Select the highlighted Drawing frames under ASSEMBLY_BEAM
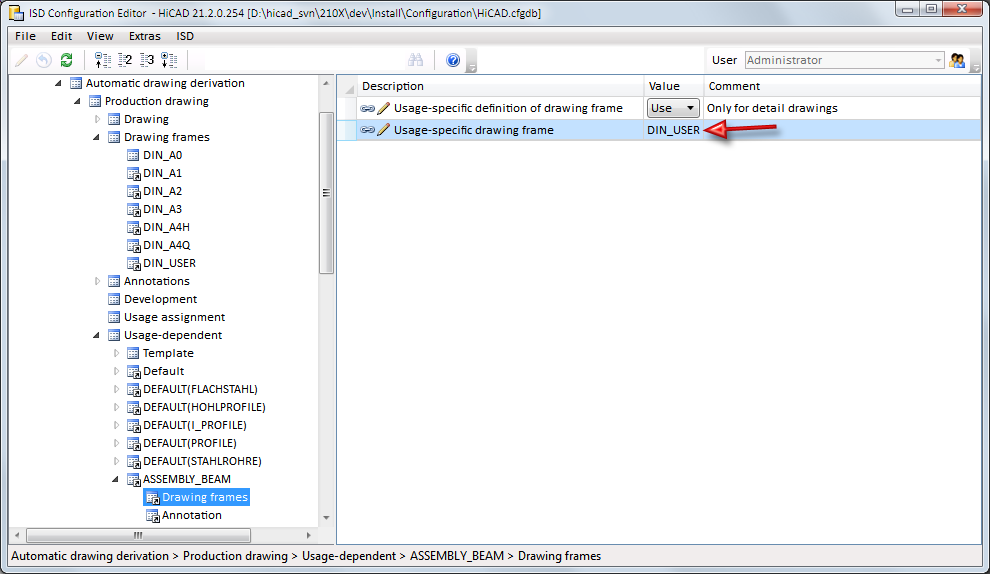 [x=205, y=497]
